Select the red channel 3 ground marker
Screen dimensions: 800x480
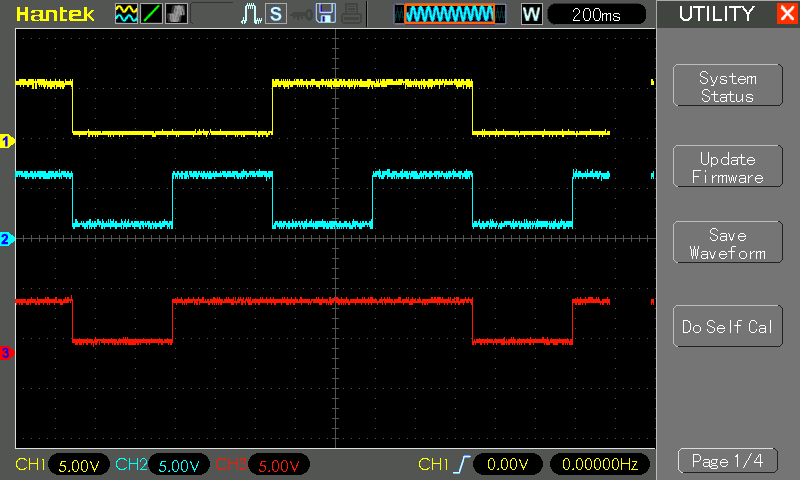[6, 352]
